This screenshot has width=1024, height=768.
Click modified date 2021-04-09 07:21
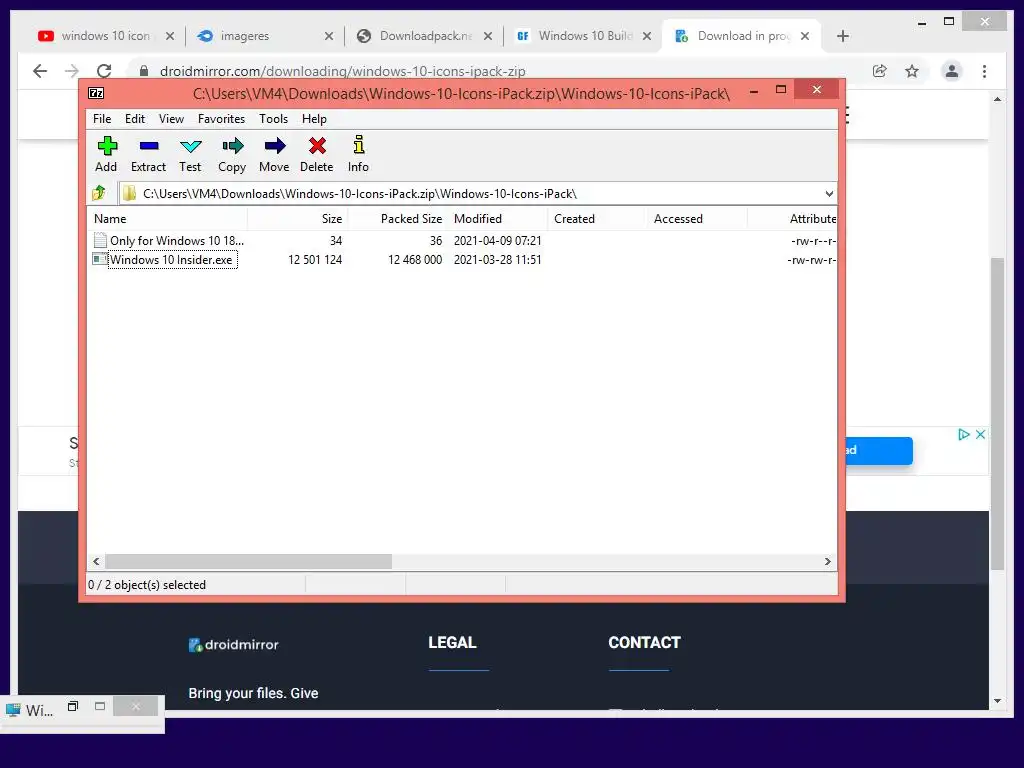pyautogui.click(x=498, y=240)
